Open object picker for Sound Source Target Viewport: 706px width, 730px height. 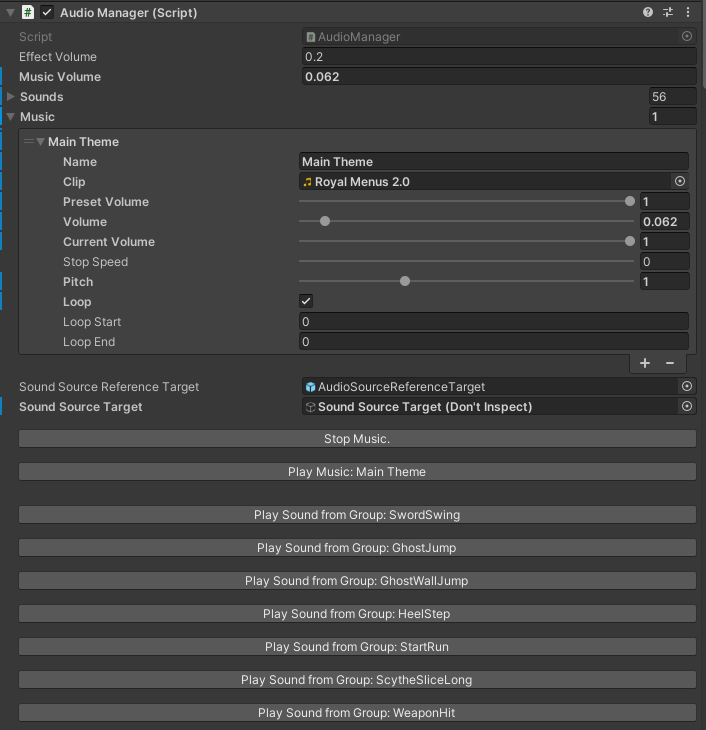pos(686,406)
